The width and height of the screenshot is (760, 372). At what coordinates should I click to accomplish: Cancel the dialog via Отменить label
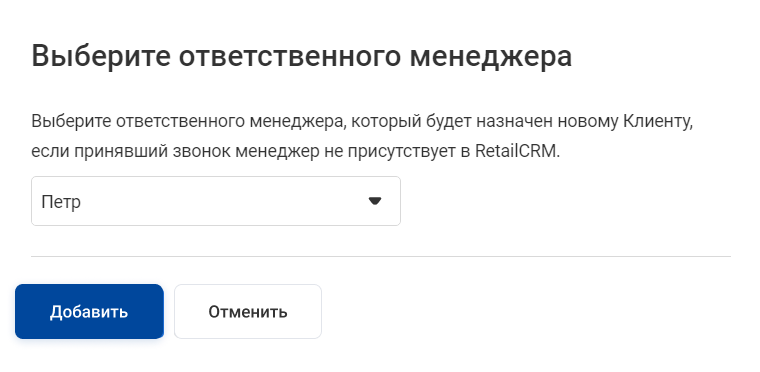(x=248, y=312)
